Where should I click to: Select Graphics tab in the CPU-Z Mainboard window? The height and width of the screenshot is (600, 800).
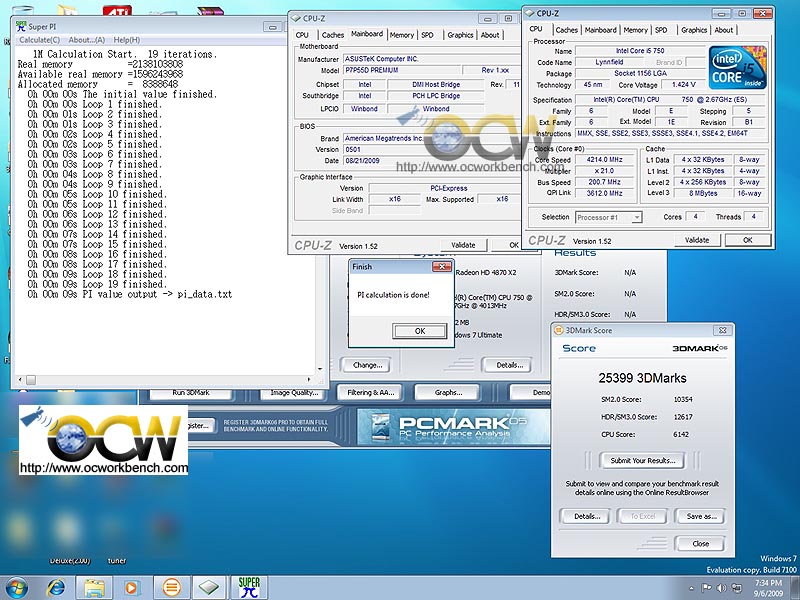point(460,35)
